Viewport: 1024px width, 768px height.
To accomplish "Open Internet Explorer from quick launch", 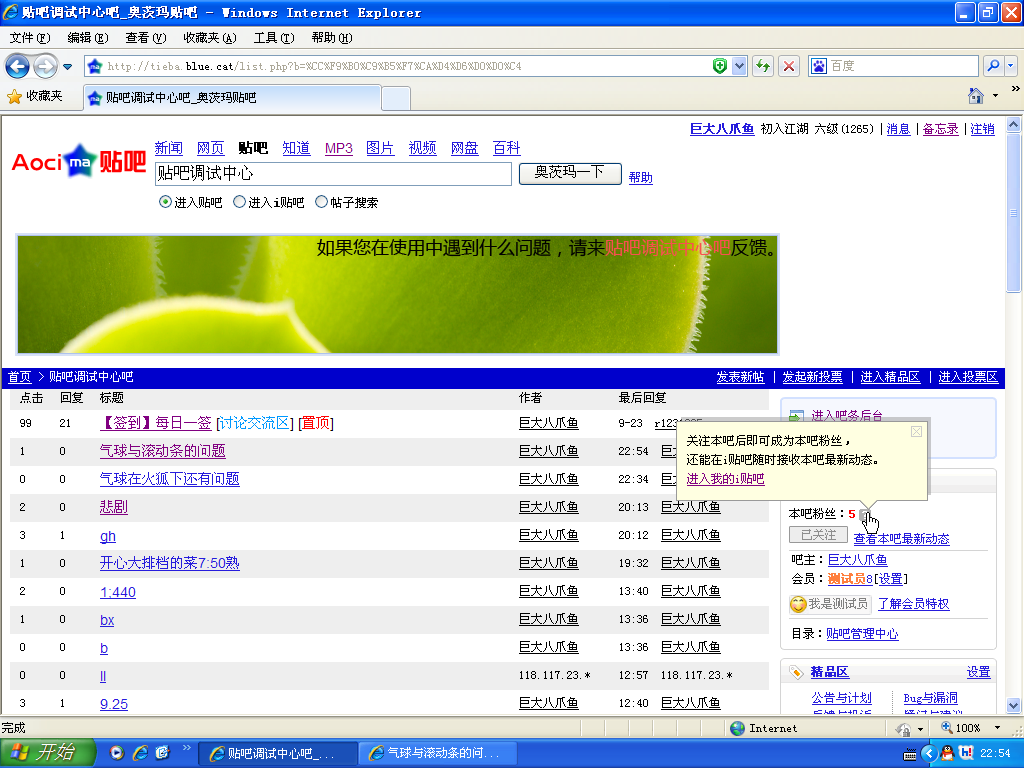I will tap(140, 752).
